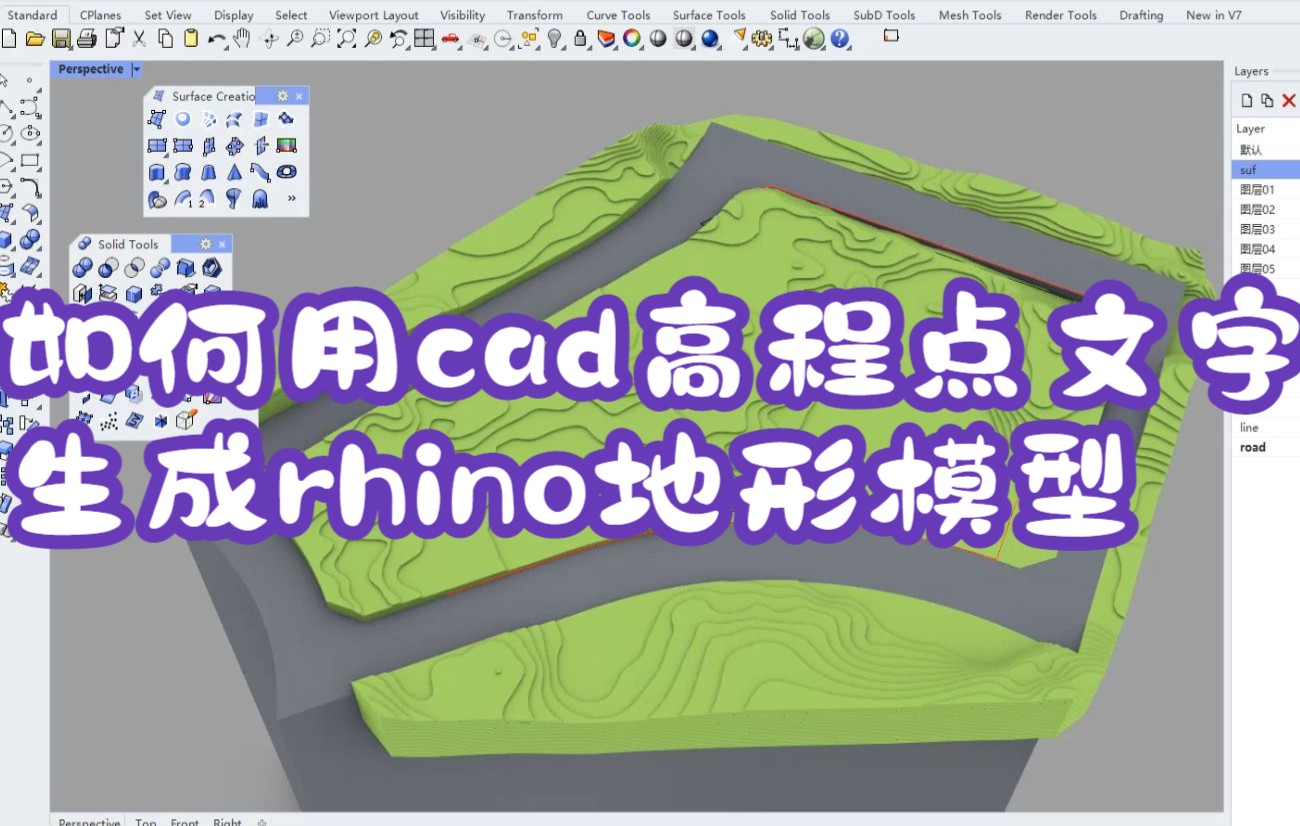This screenshot has width=1300, height=826.
Task: Open the Render Tools tab
Action: (x=1060, y=15)
